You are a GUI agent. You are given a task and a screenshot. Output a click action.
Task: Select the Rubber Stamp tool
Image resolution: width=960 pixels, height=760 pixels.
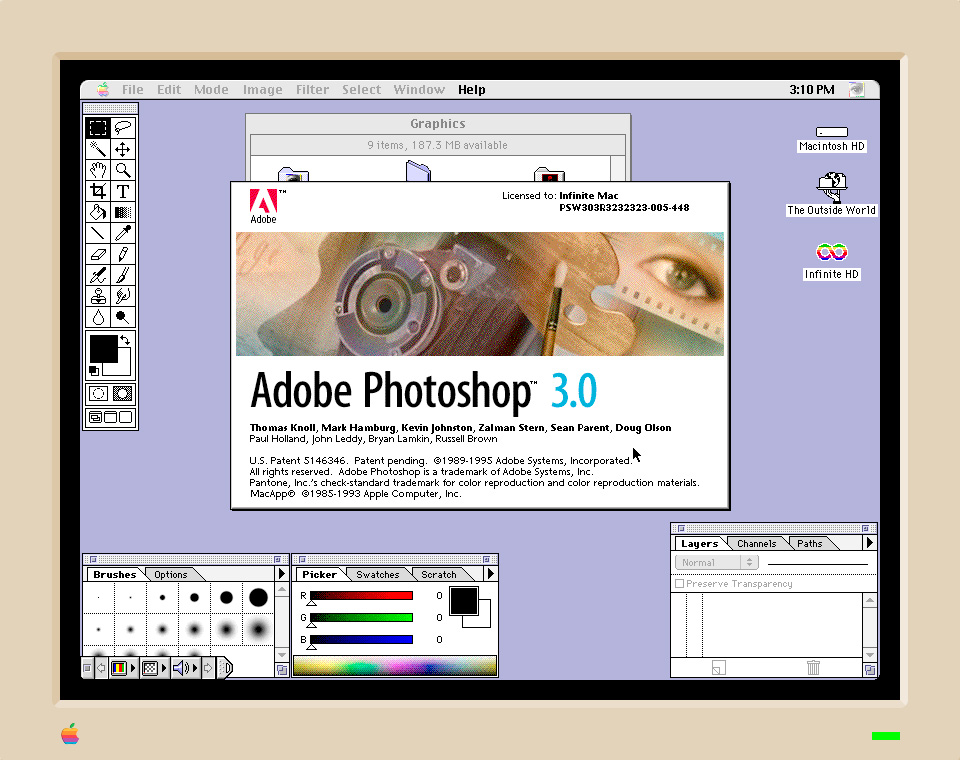point(98,296)
